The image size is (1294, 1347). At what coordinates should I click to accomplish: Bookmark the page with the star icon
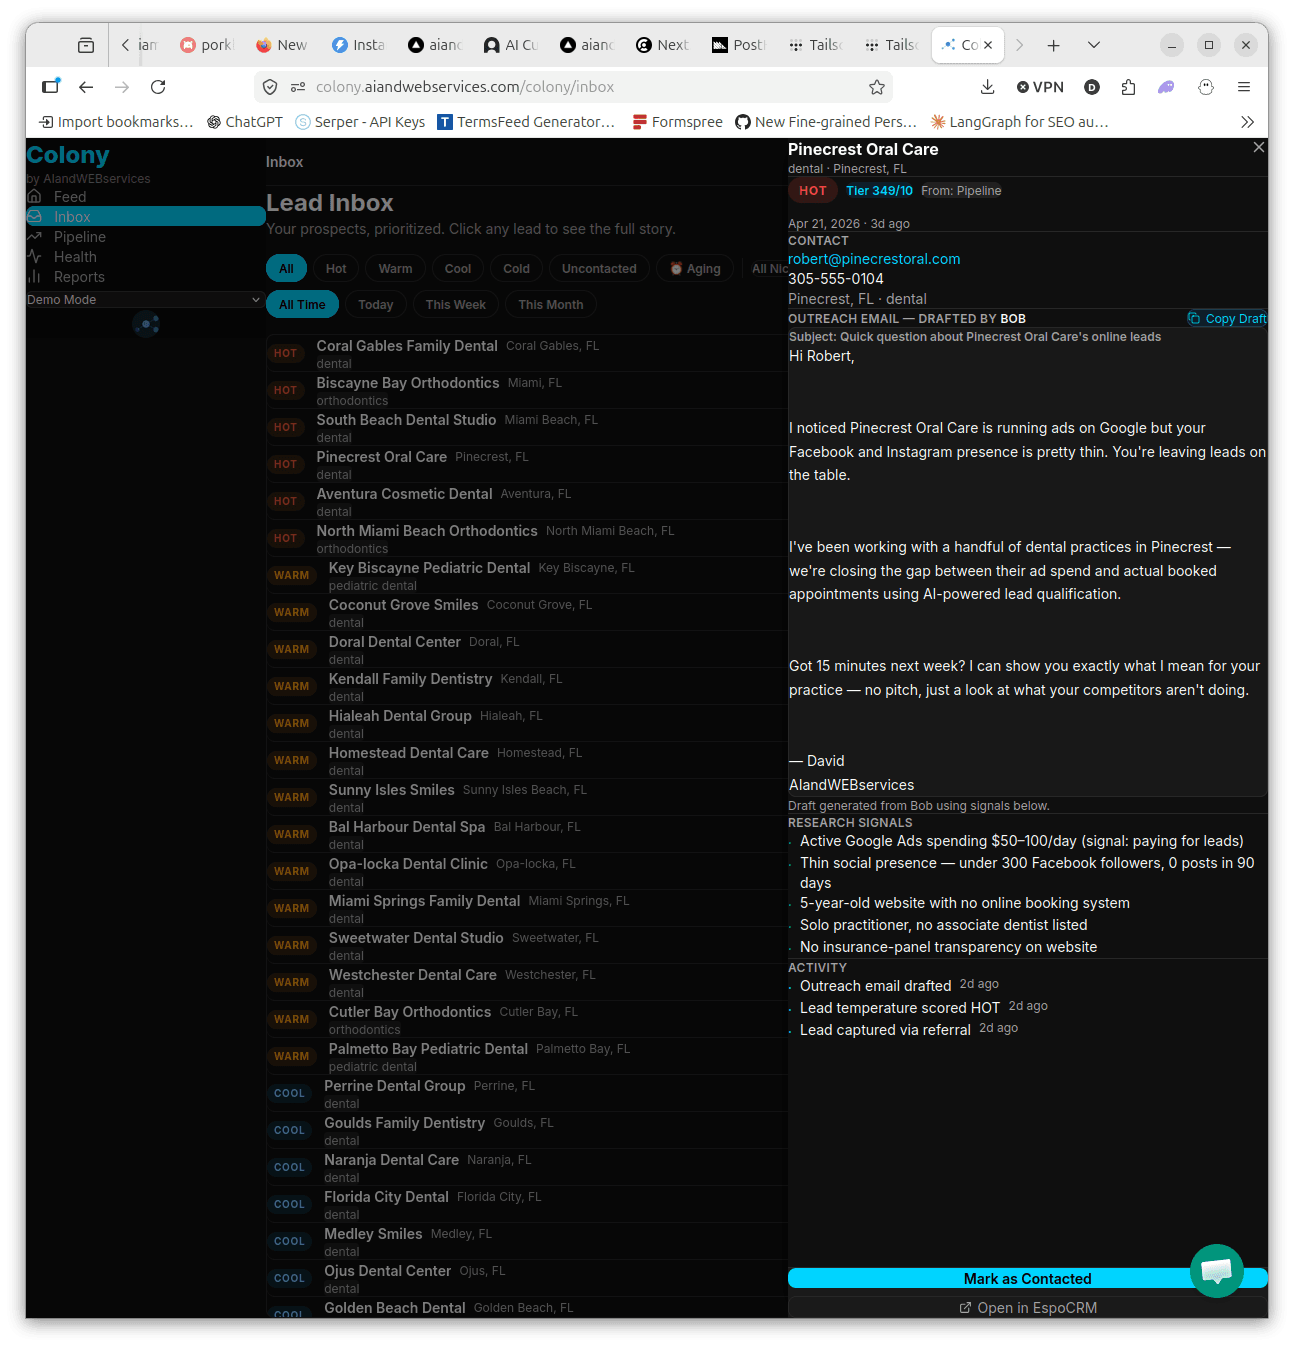point(877,87)
